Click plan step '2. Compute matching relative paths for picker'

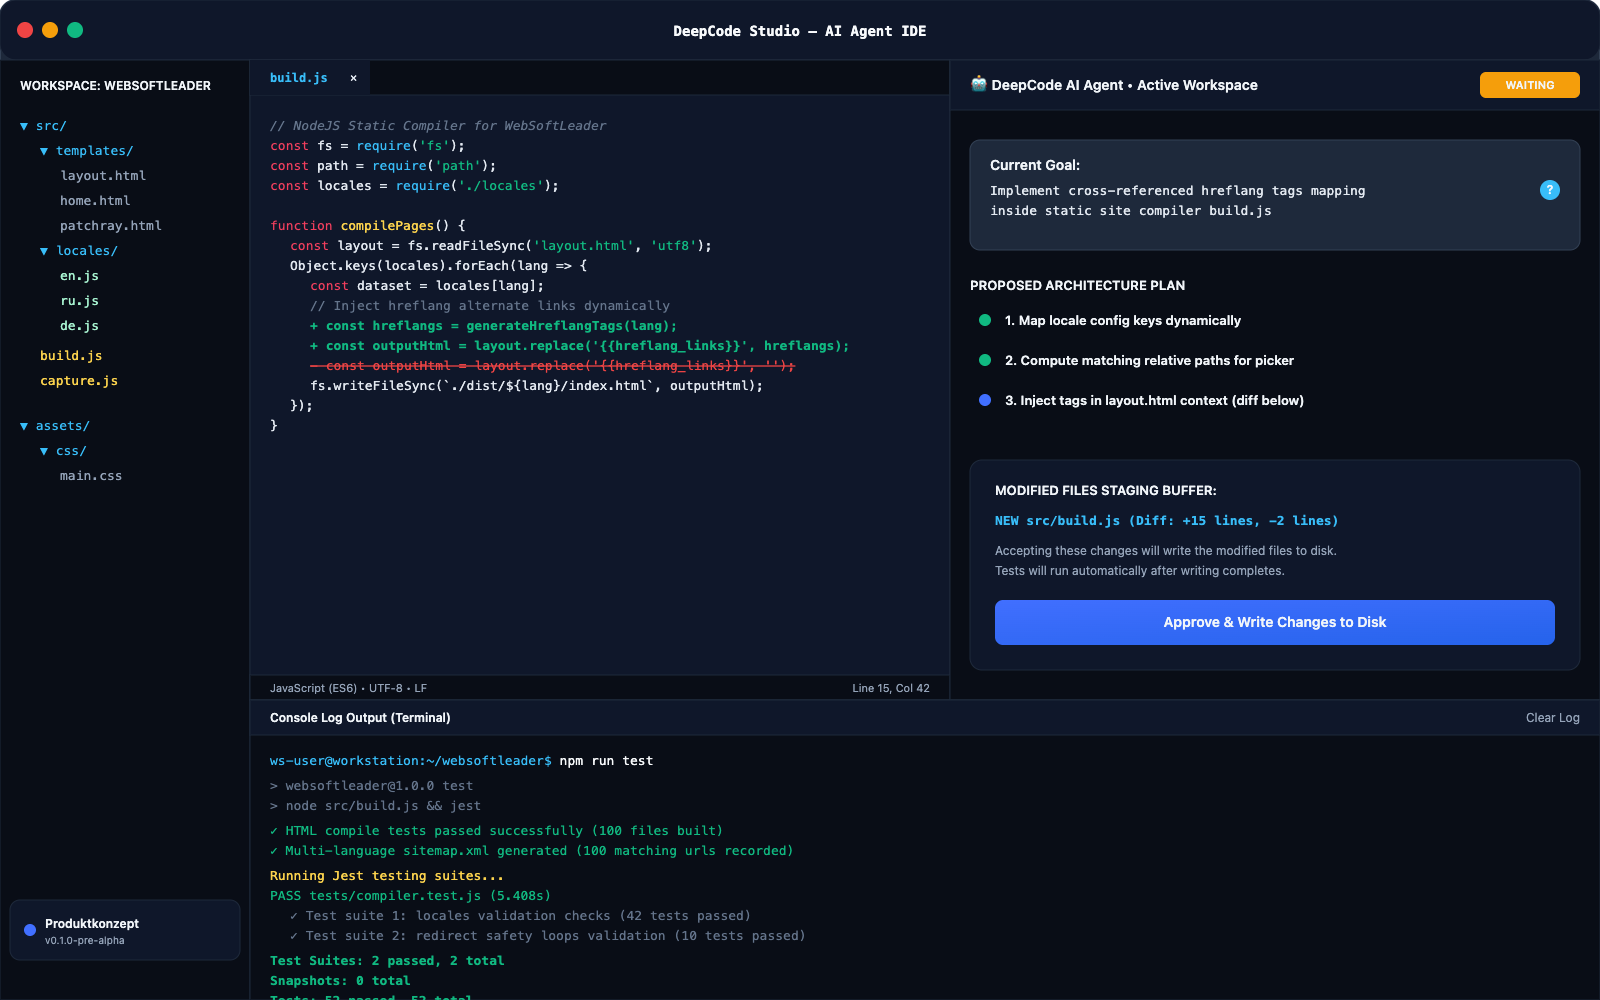tap(1149, 360)
